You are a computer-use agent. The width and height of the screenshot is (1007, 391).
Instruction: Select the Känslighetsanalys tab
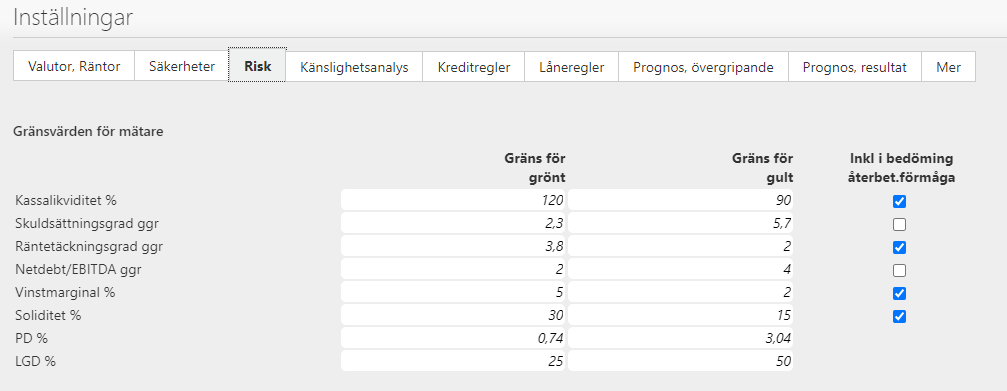point(354,67)
